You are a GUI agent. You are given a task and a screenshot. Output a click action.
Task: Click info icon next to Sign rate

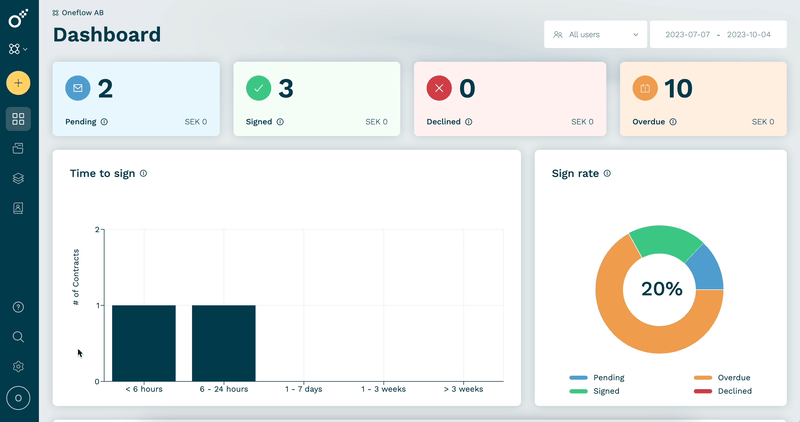click(607, 173)
